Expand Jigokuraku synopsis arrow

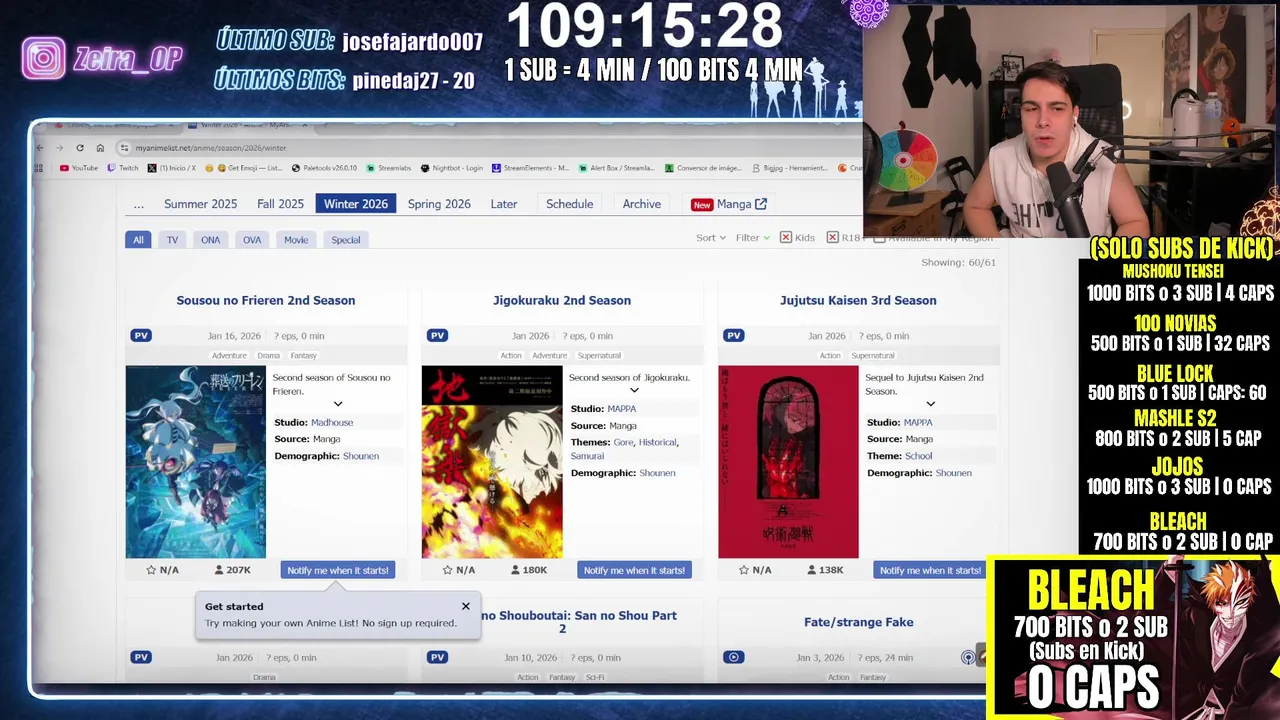(x=634, y=390)
